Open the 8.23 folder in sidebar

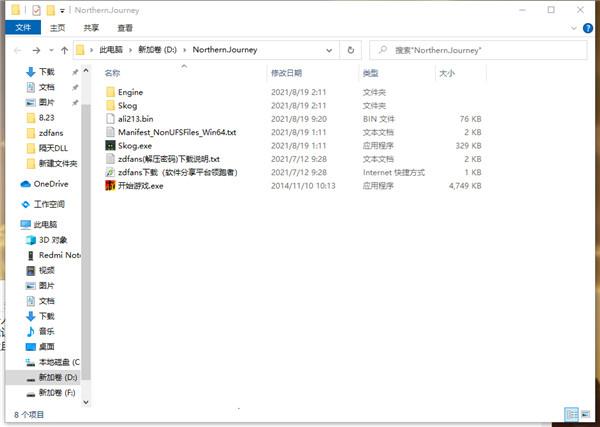tap(46, 118)
